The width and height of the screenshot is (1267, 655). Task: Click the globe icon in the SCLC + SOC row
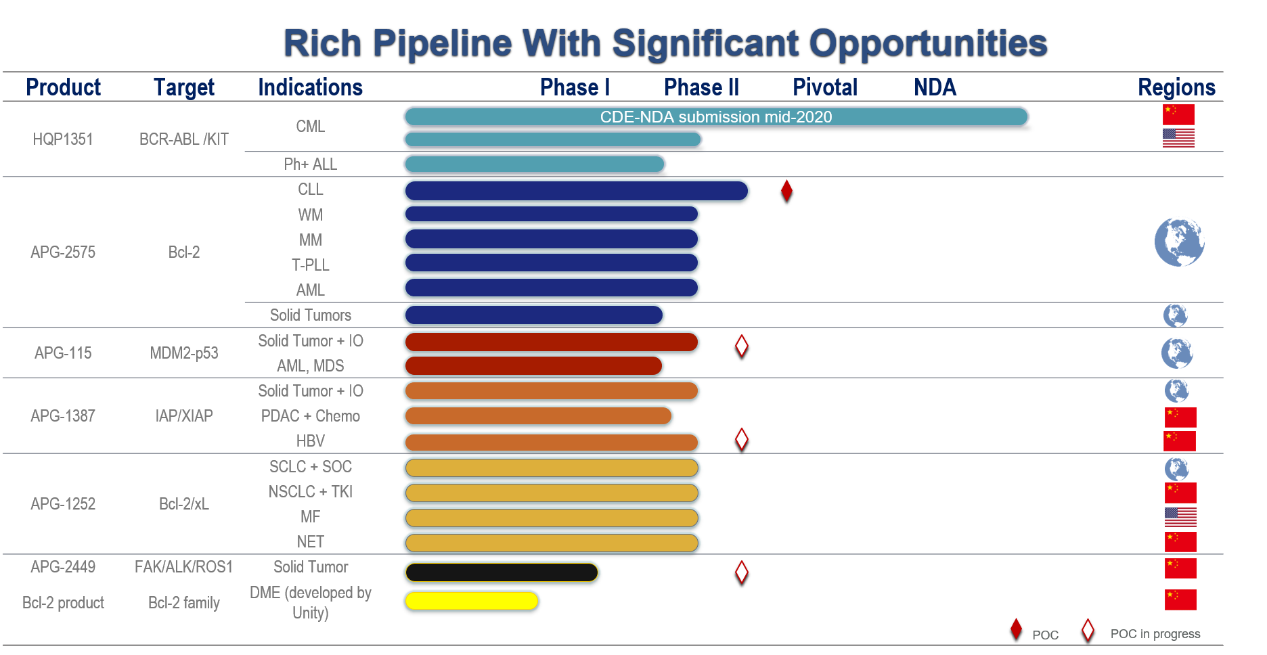coord(1177,468)
